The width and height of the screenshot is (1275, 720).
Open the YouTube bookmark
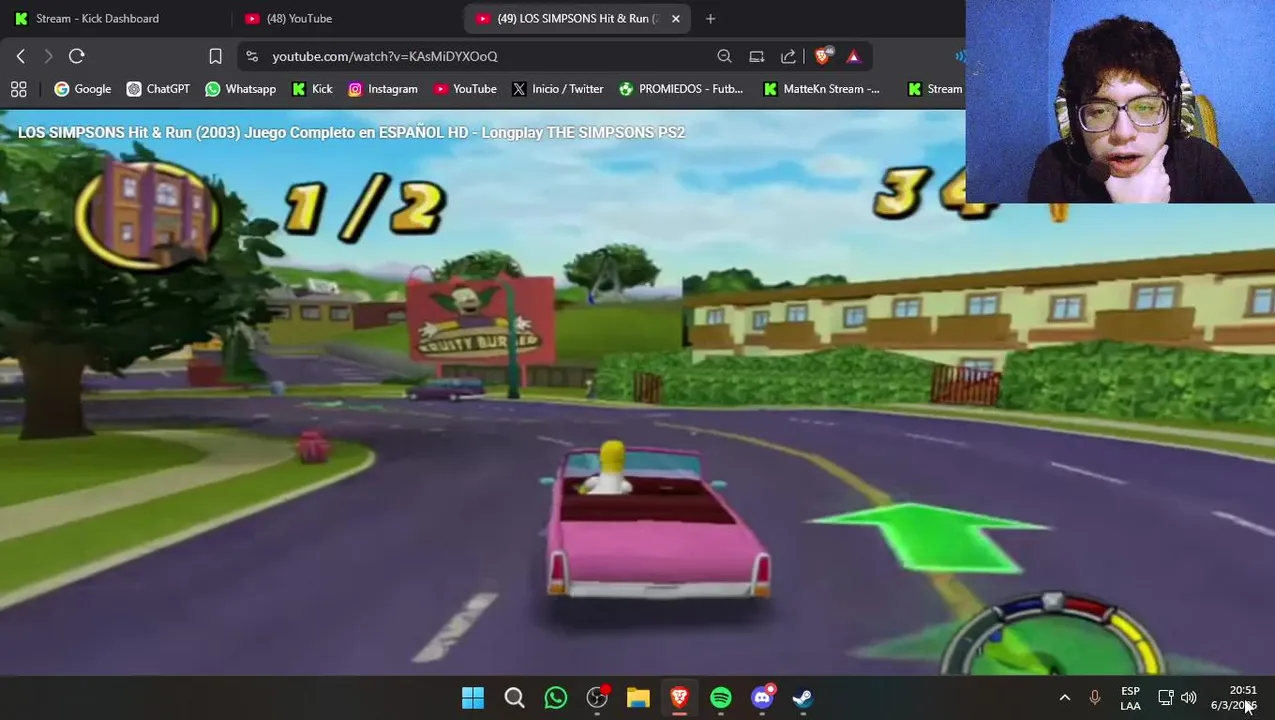(465, 89)
